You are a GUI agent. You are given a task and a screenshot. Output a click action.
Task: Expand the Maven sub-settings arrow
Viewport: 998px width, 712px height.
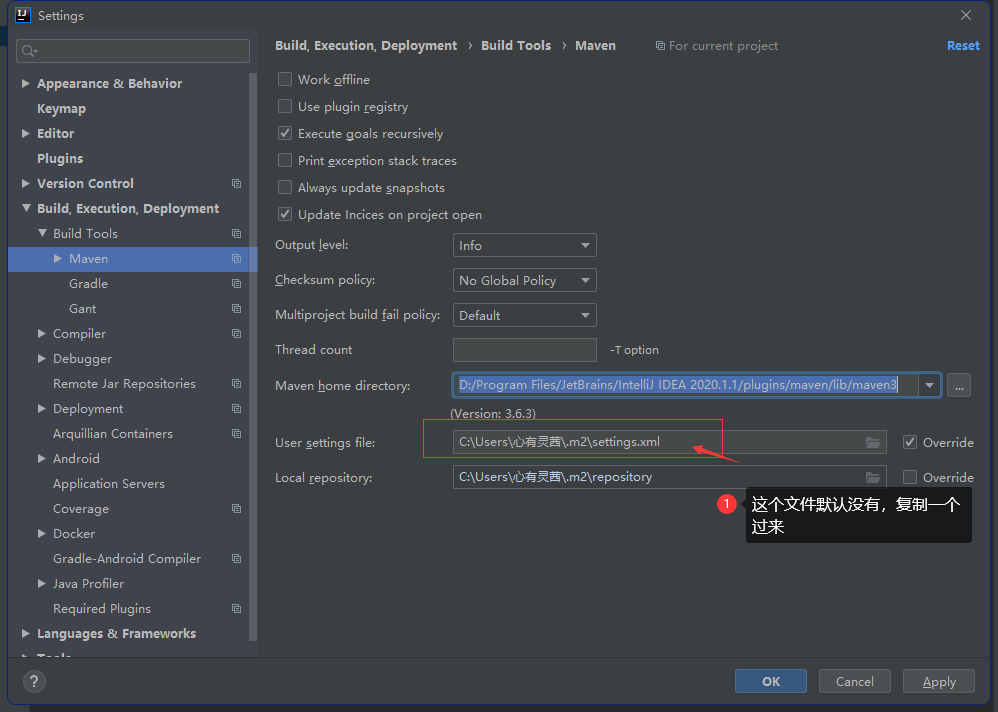[58, 258]
